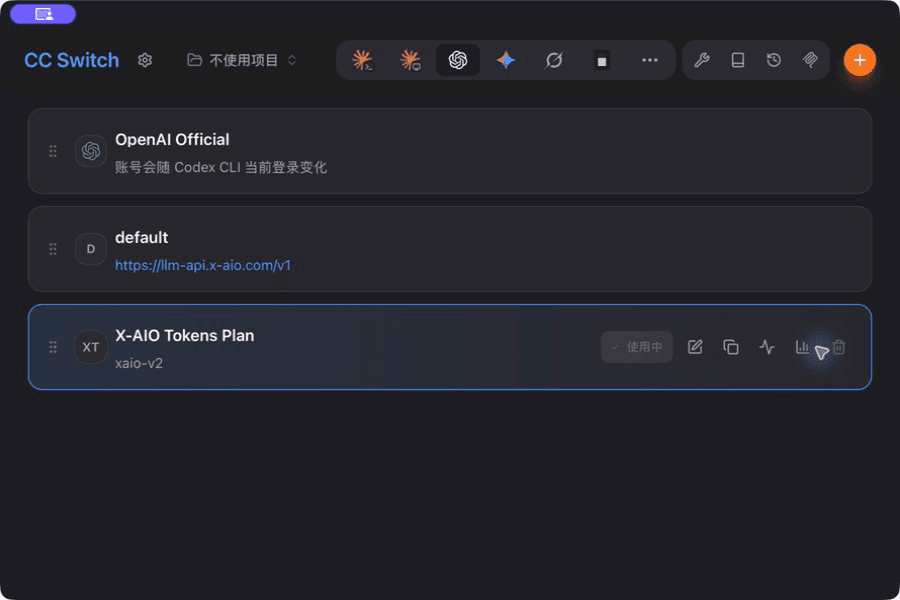Open the three-dots more apps menu
The width and height of the screenshot is (900, 600).
[649, 60]
